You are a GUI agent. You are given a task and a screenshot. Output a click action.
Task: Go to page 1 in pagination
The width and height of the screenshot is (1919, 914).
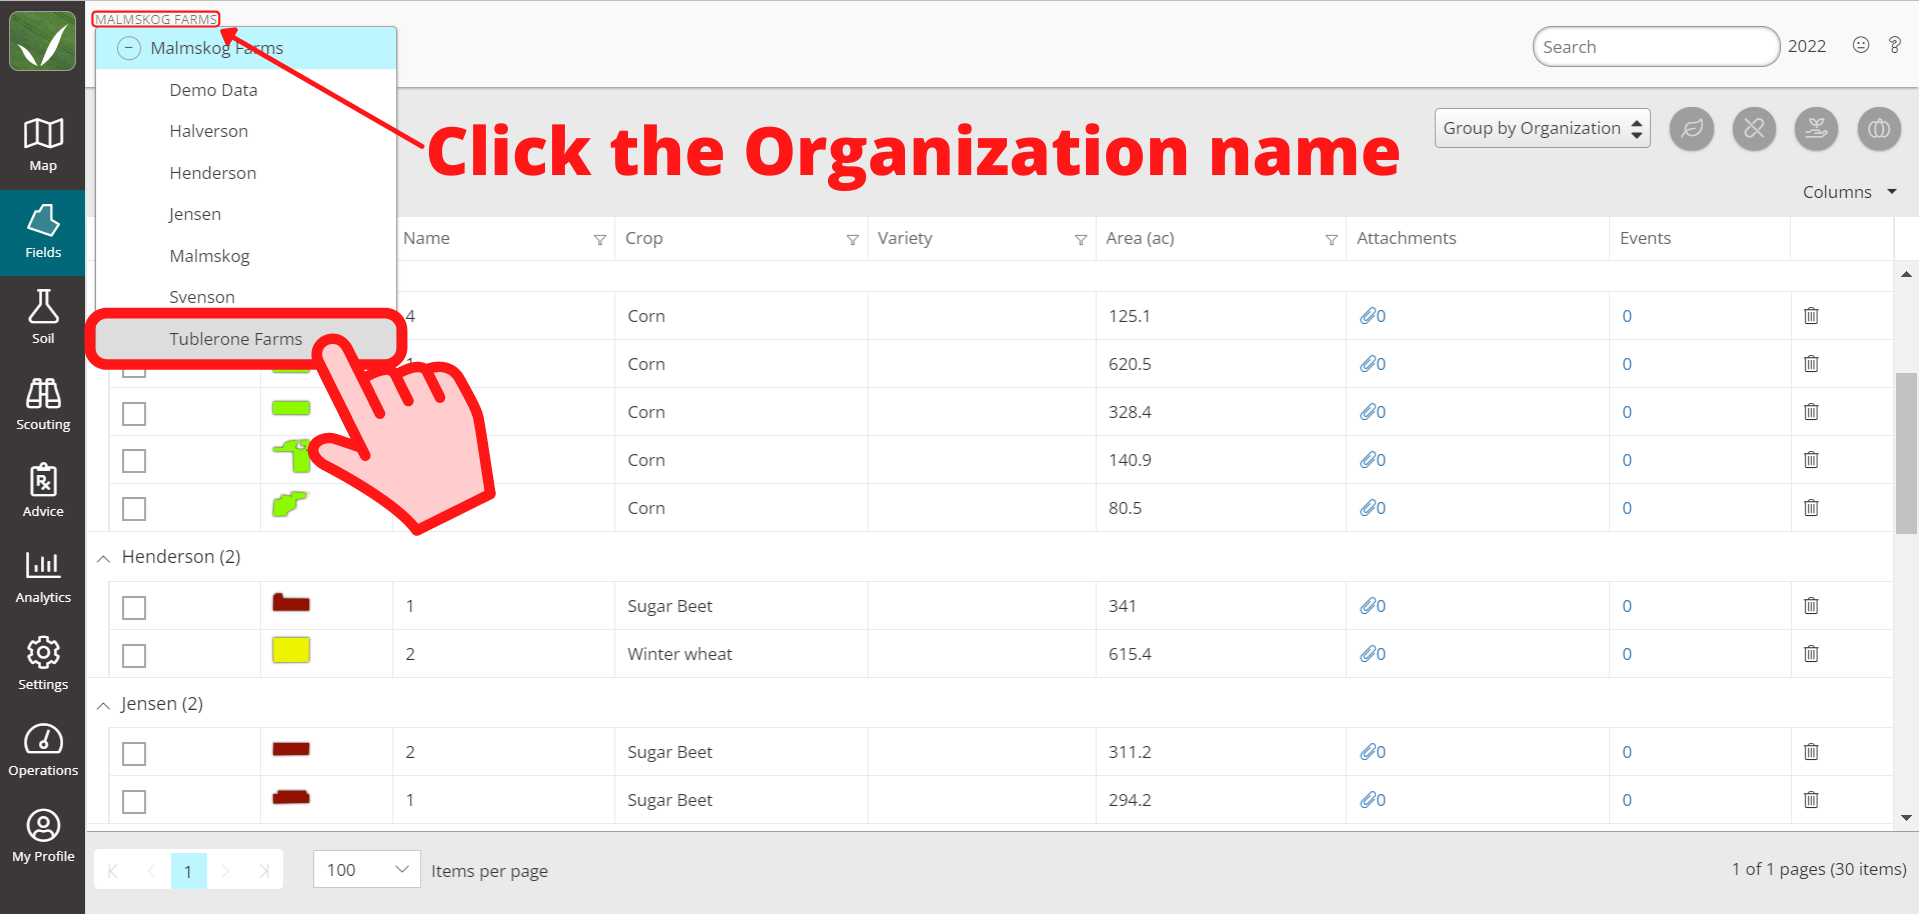(x=188, y=871)
